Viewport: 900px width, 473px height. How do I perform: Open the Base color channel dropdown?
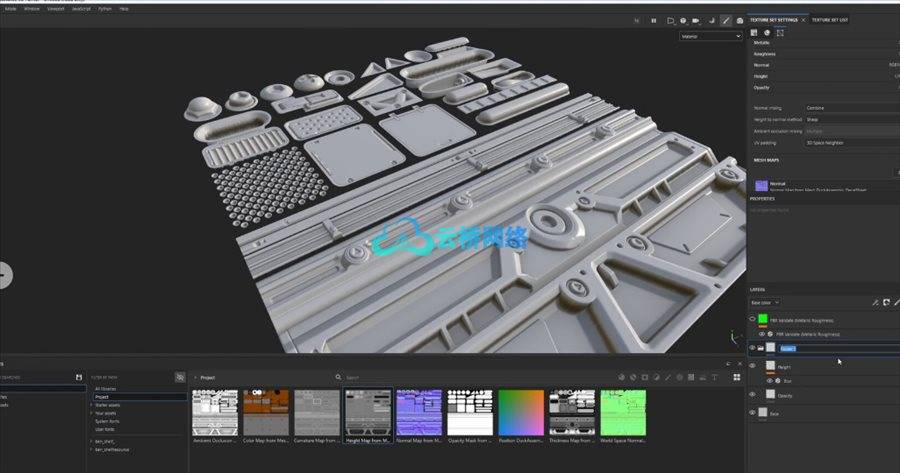(765, 302)
